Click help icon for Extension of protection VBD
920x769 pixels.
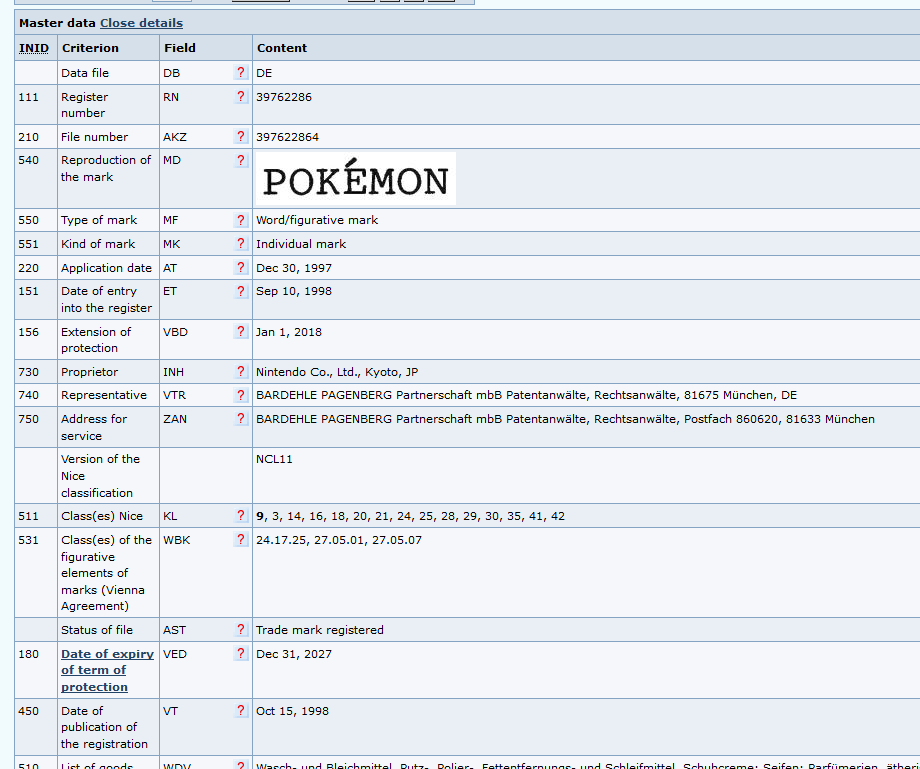pos(241,331)
